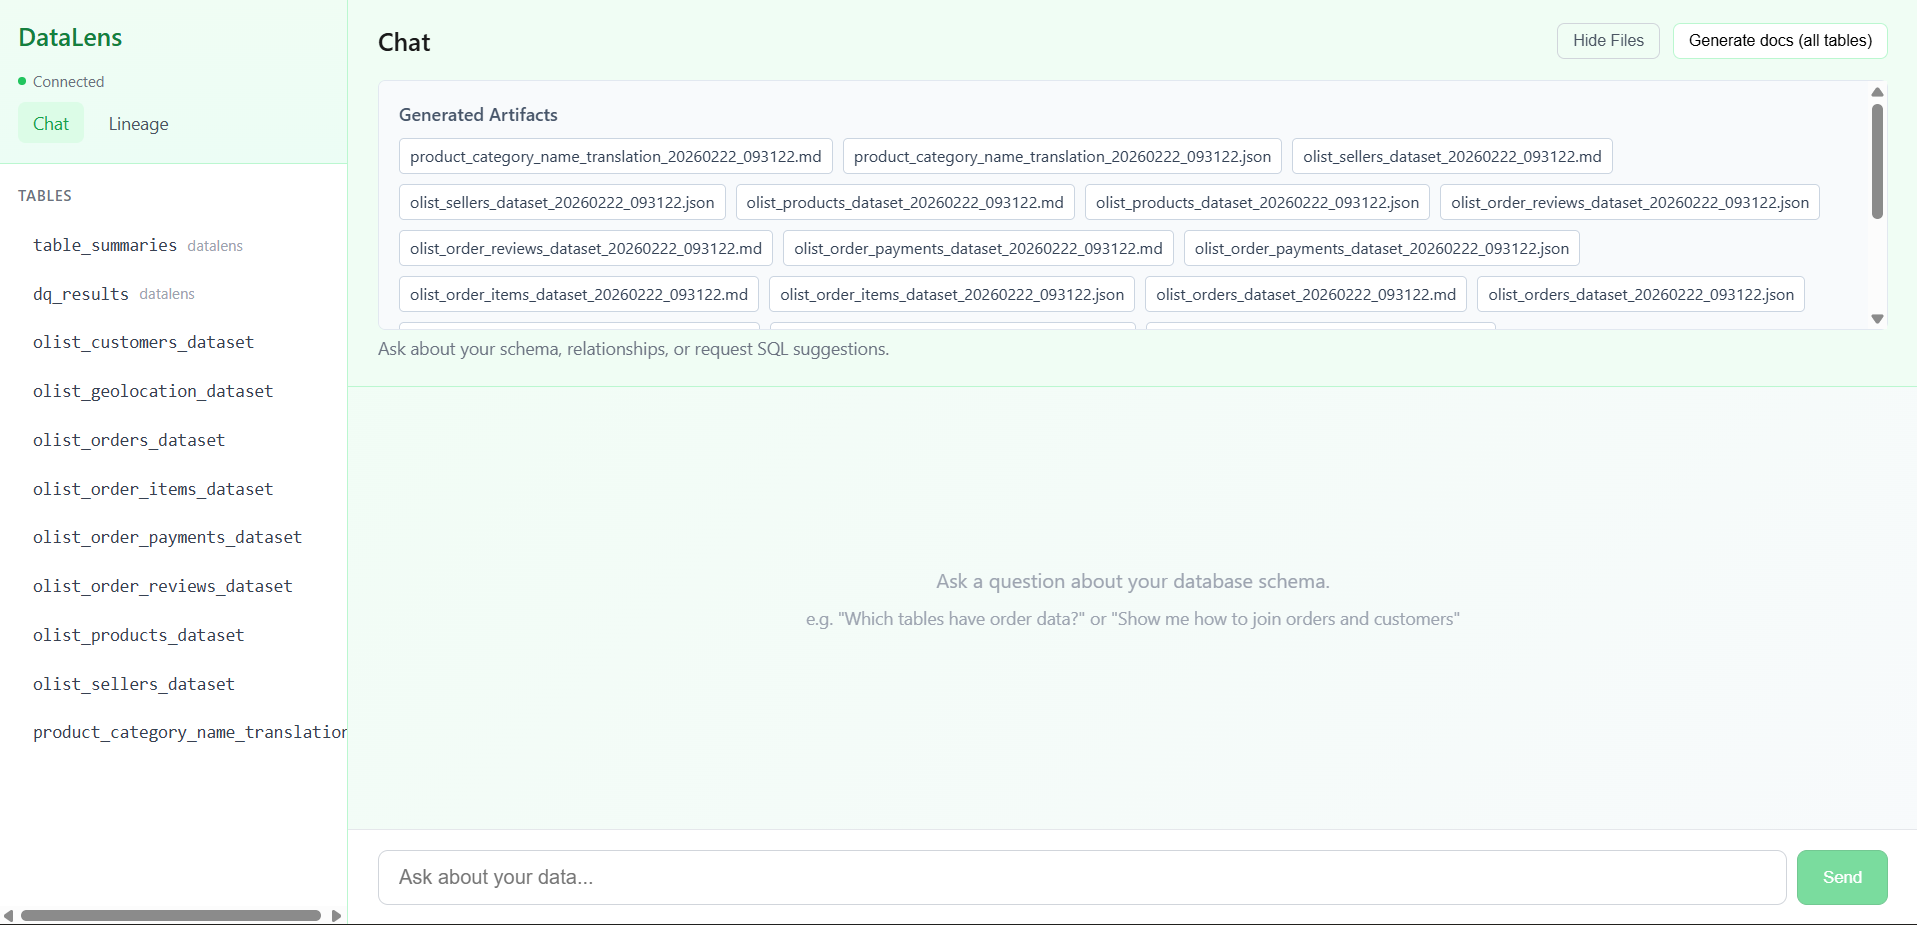Click the scrollbar down arrow in Generated Artifacts
Screen dimensions: 1917x925
pos(1877,318)
